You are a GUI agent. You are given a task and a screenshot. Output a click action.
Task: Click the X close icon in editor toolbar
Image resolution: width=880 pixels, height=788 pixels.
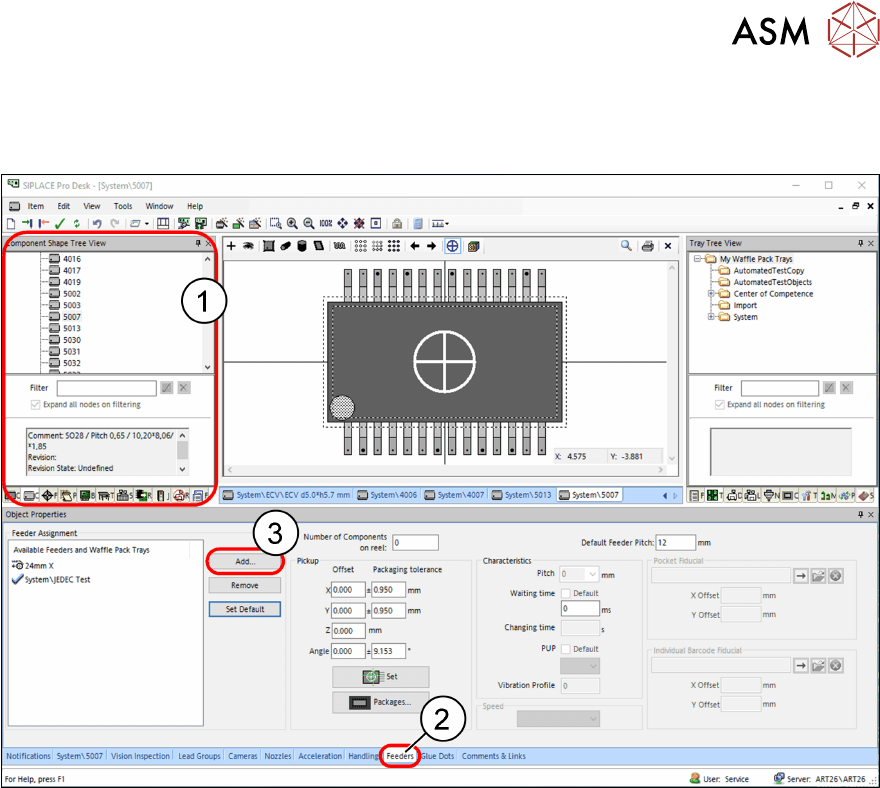pos(668,246)
